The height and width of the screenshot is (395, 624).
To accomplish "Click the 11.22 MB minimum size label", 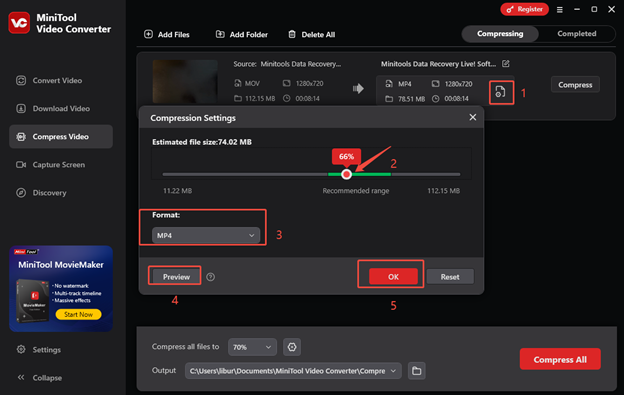I will [x=177, y=191].
